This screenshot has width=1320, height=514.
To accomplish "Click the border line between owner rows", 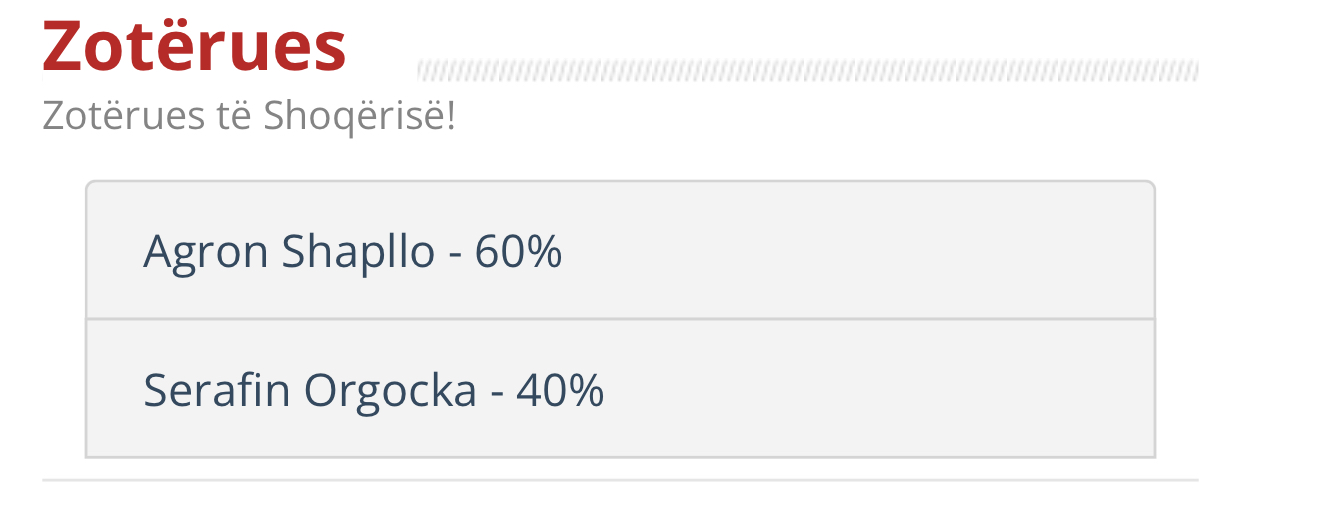I will point(620,319).
